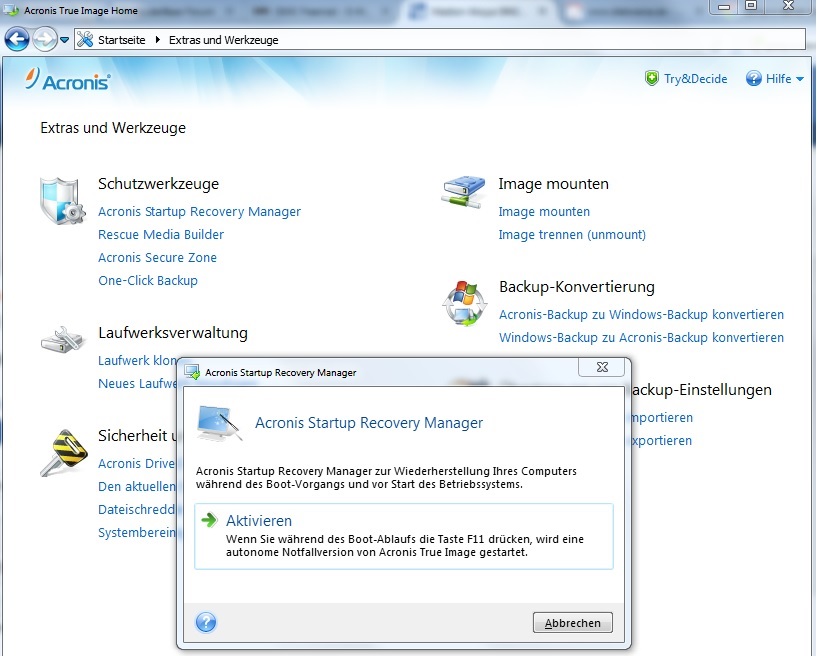Click the greyed forward navigation arrow
Image resolution: width=817 pixels, height=656 pixels.
coord(44,39)
